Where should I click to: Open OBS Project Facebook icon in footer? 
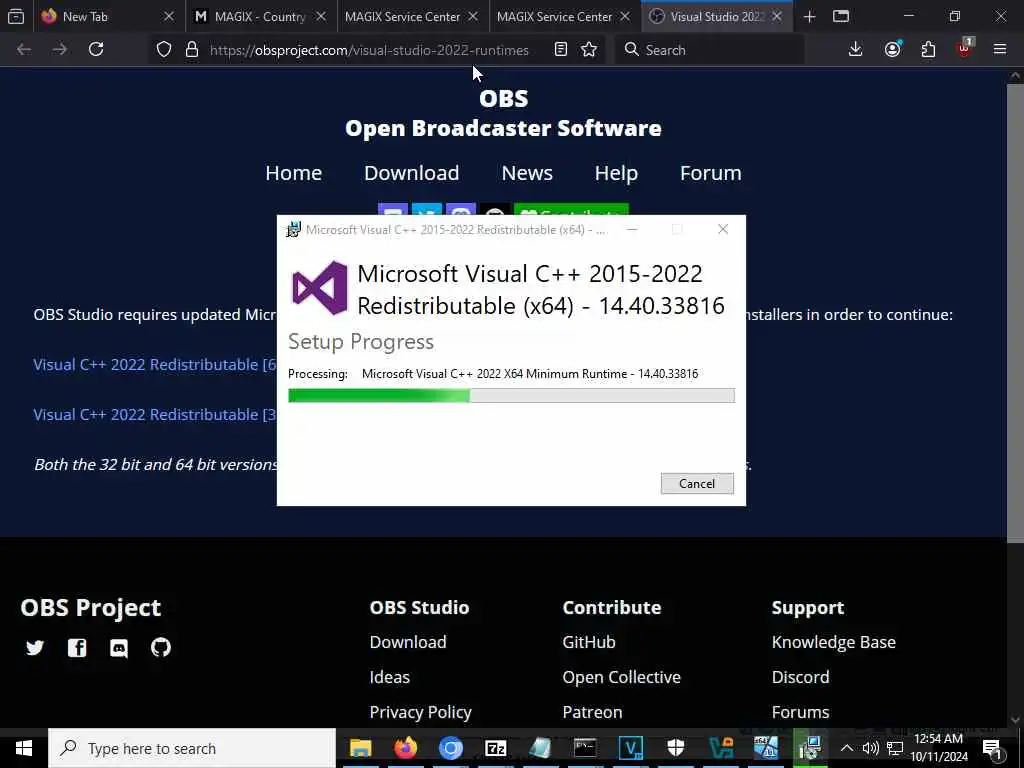coord(77,647)
